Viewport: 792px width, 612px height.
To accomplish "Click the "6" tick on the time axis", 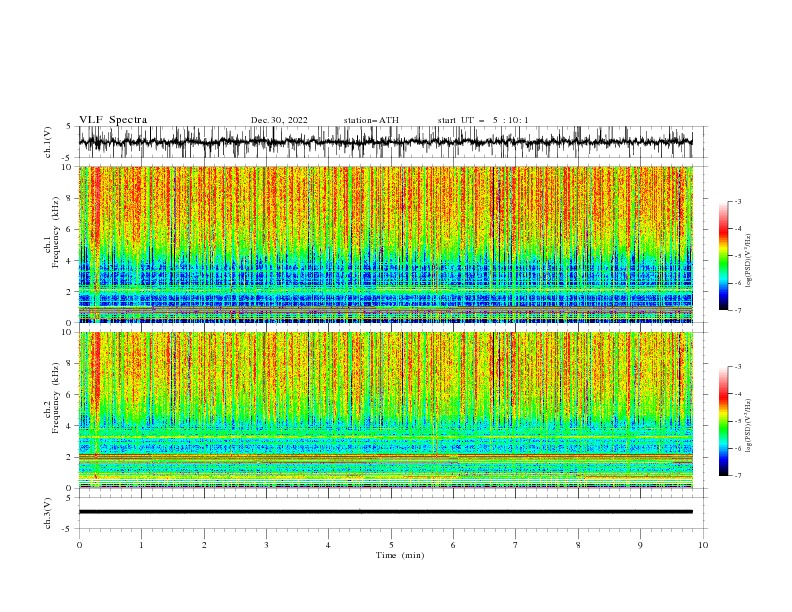I will click(453, 545).
